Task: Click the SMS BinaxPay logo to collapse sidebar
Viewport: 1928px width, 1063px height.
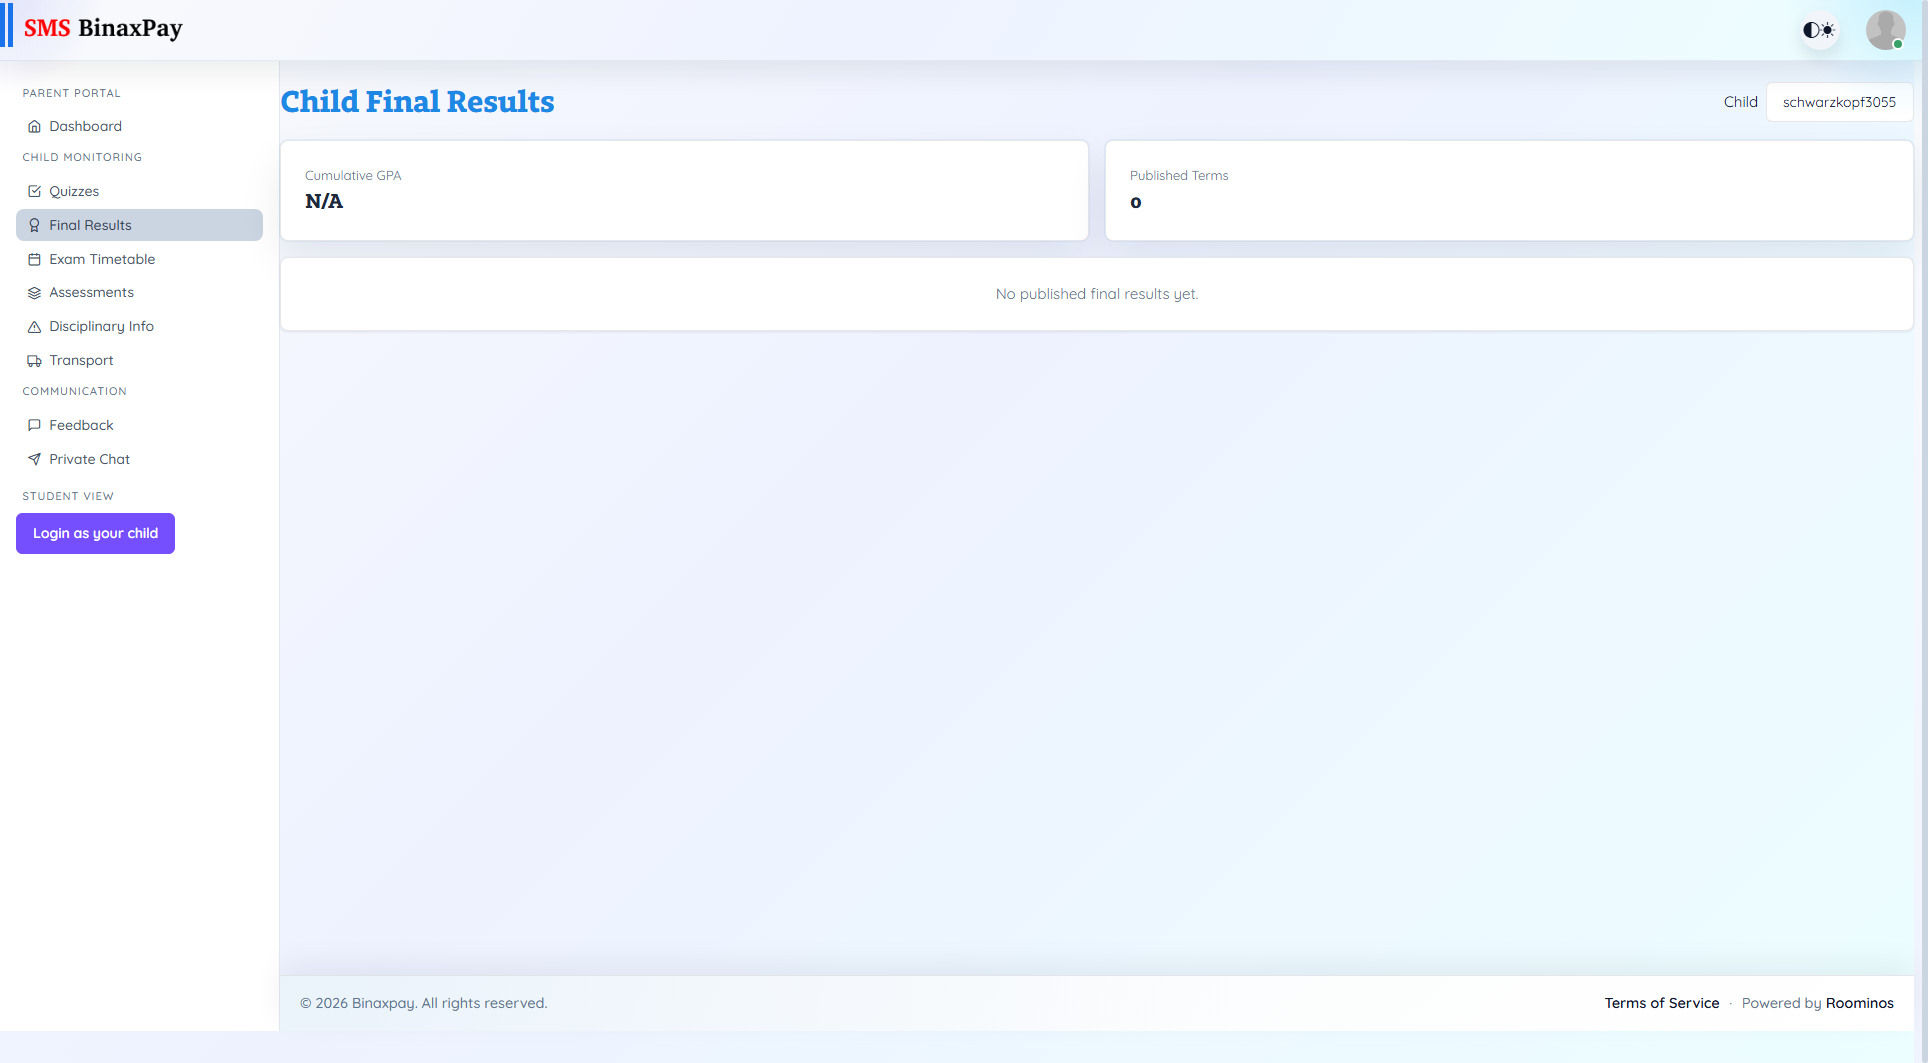Action: (103, 28)
